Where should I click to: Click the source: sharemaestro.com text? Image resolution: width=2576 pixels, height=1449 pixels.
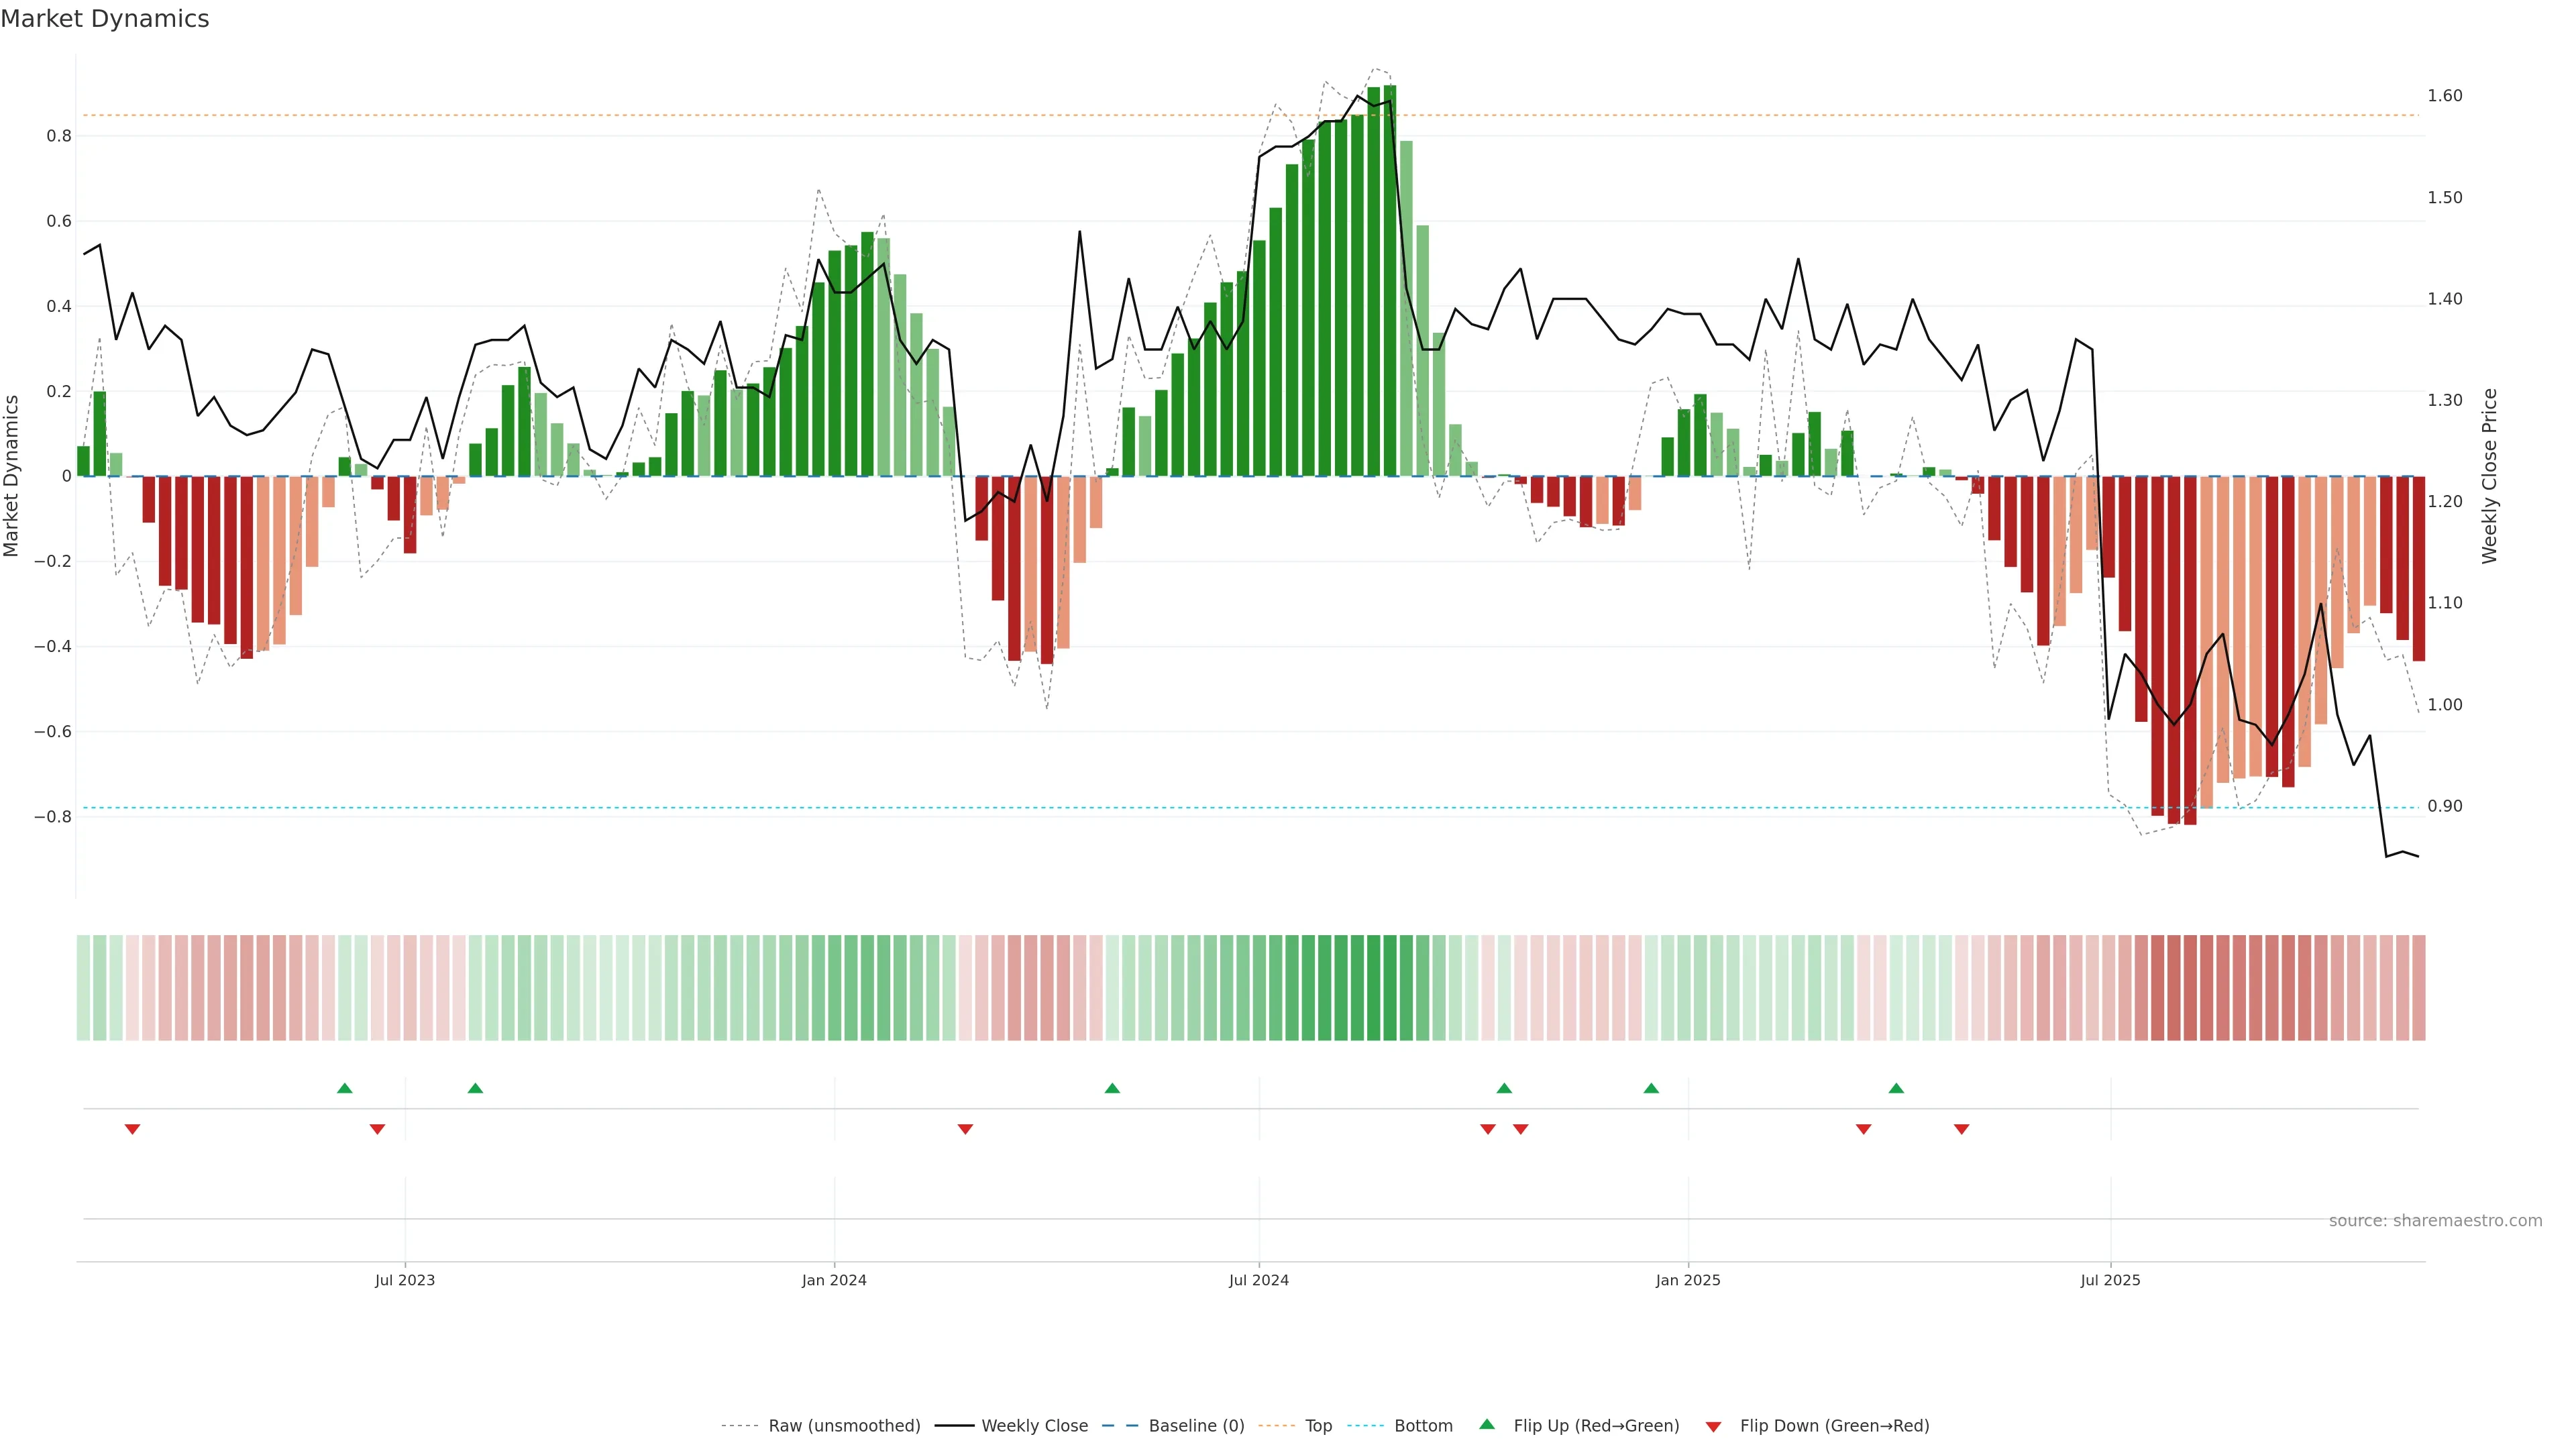pos(2435,1220)
